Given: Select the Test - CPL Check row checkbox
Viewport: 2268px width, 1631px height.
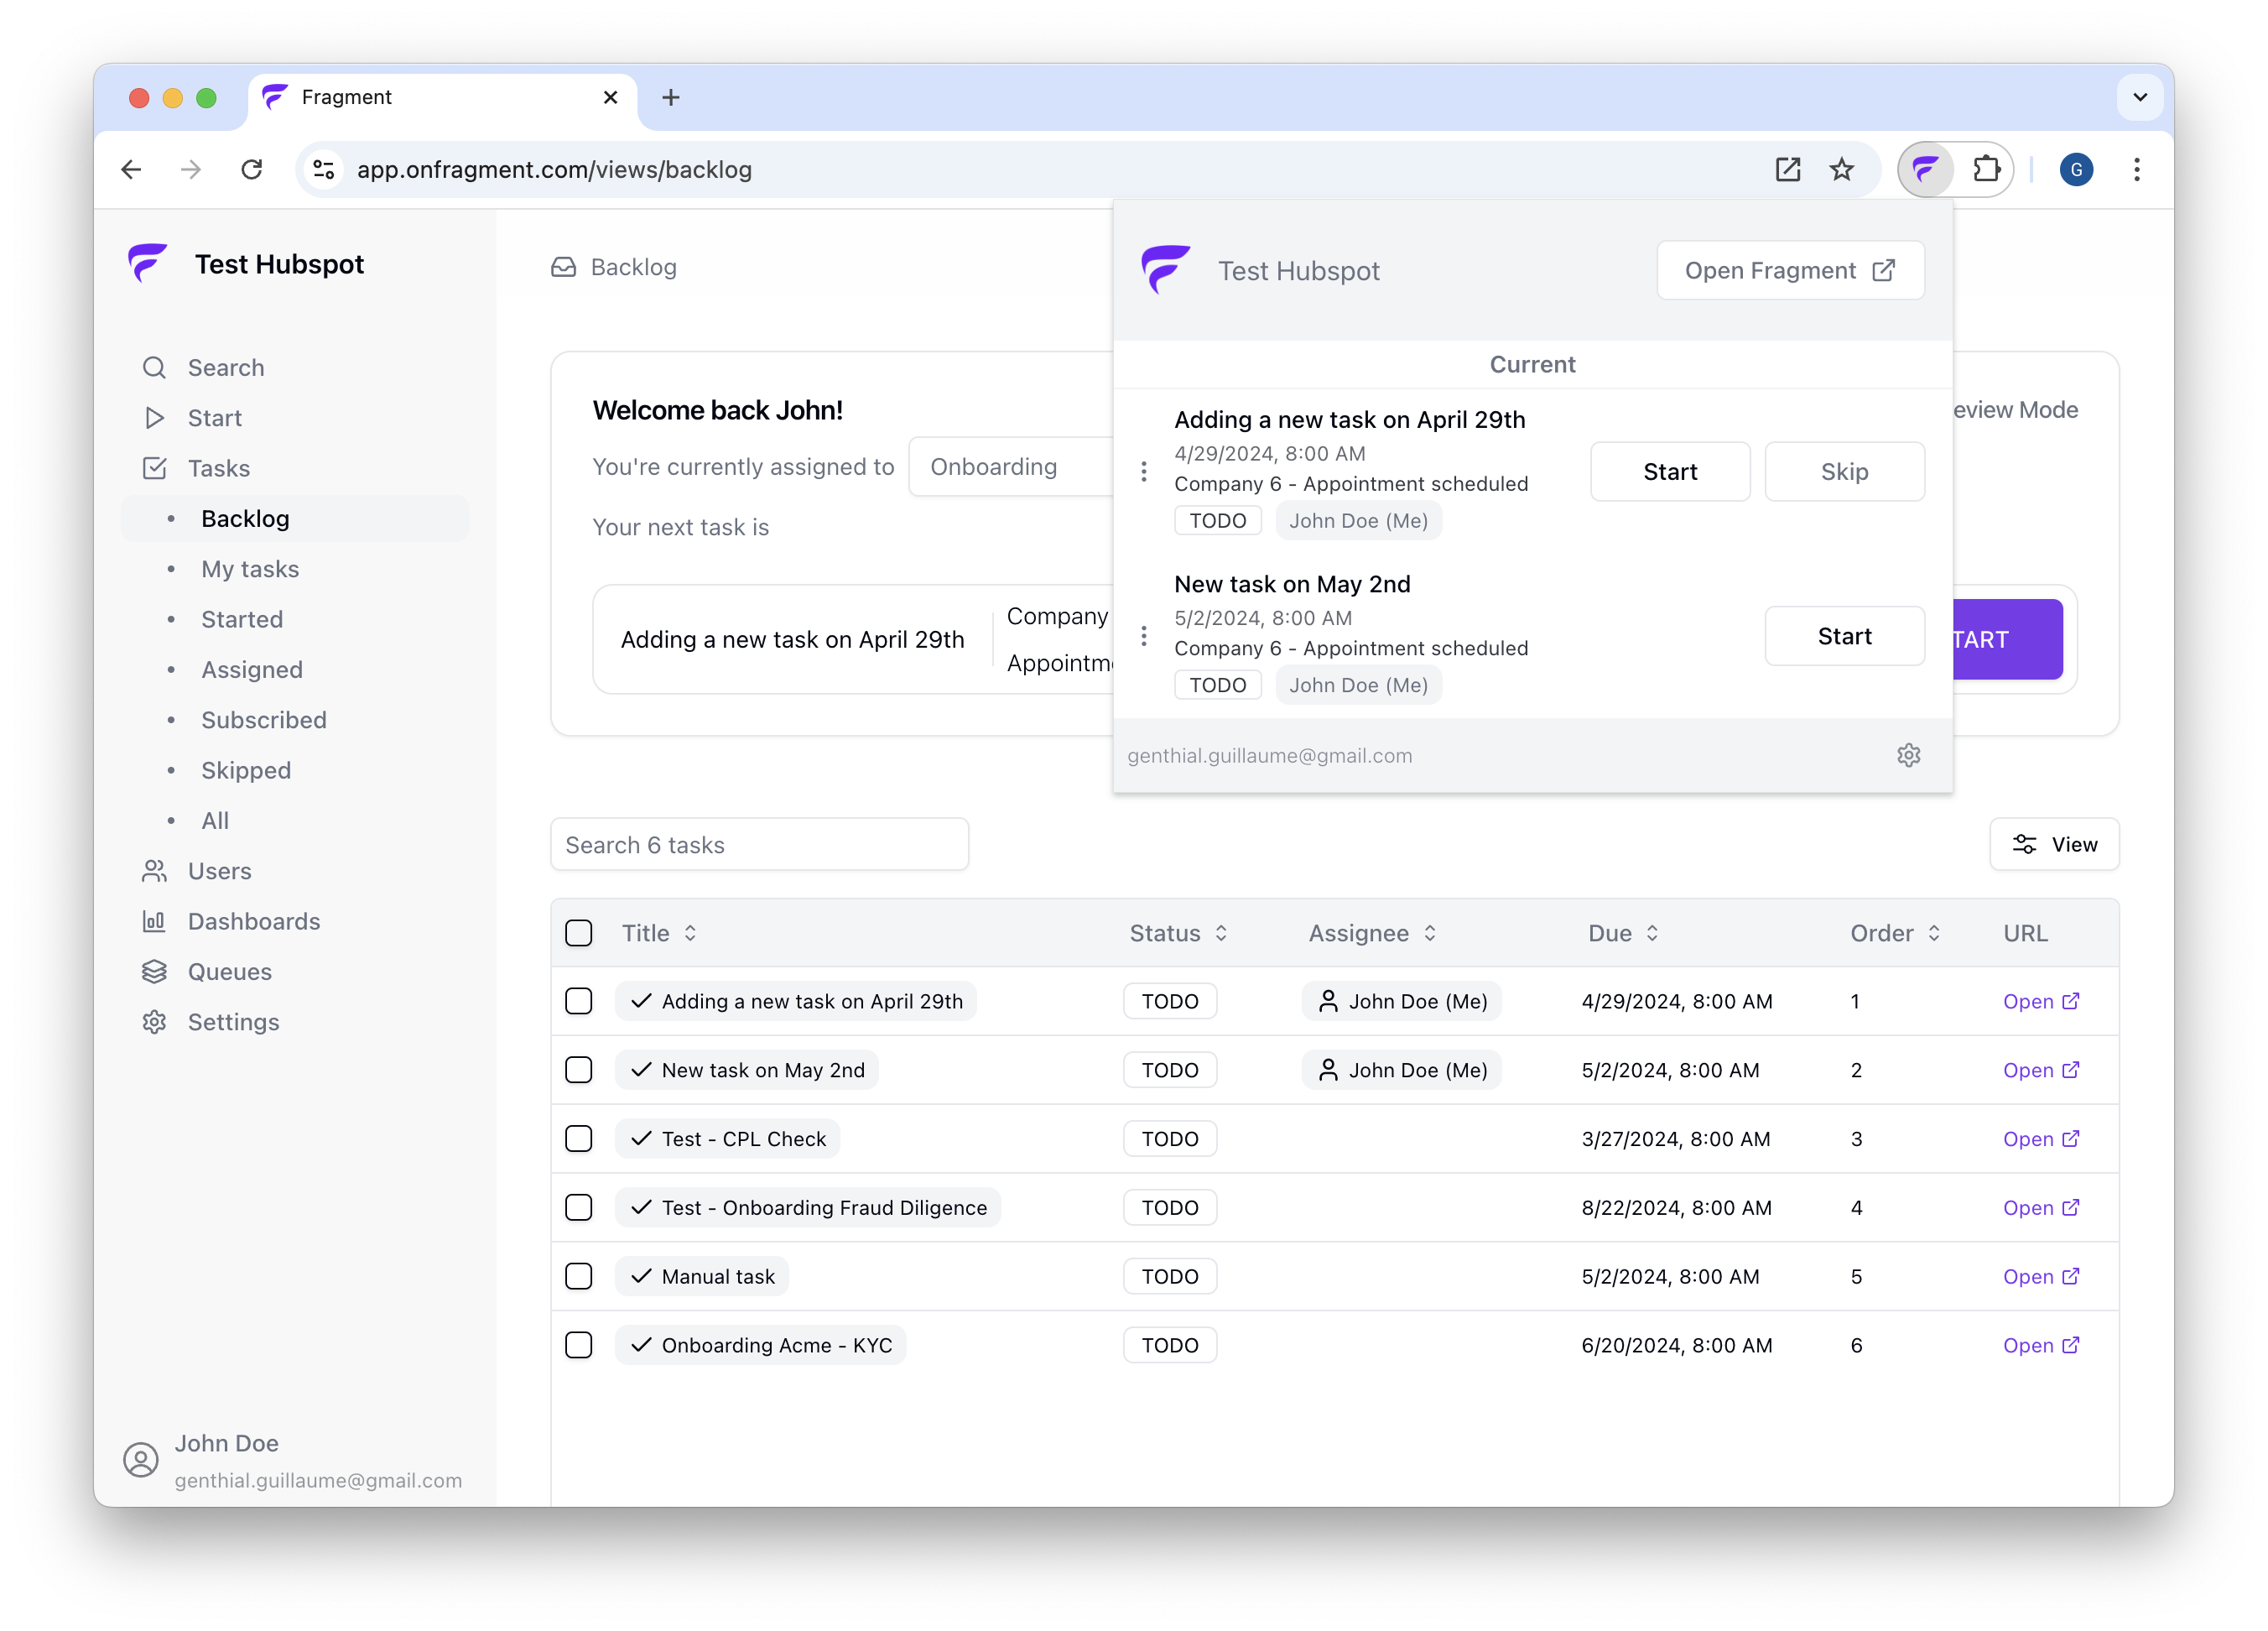Looking at the screenshot, I should click(579, 1139).
